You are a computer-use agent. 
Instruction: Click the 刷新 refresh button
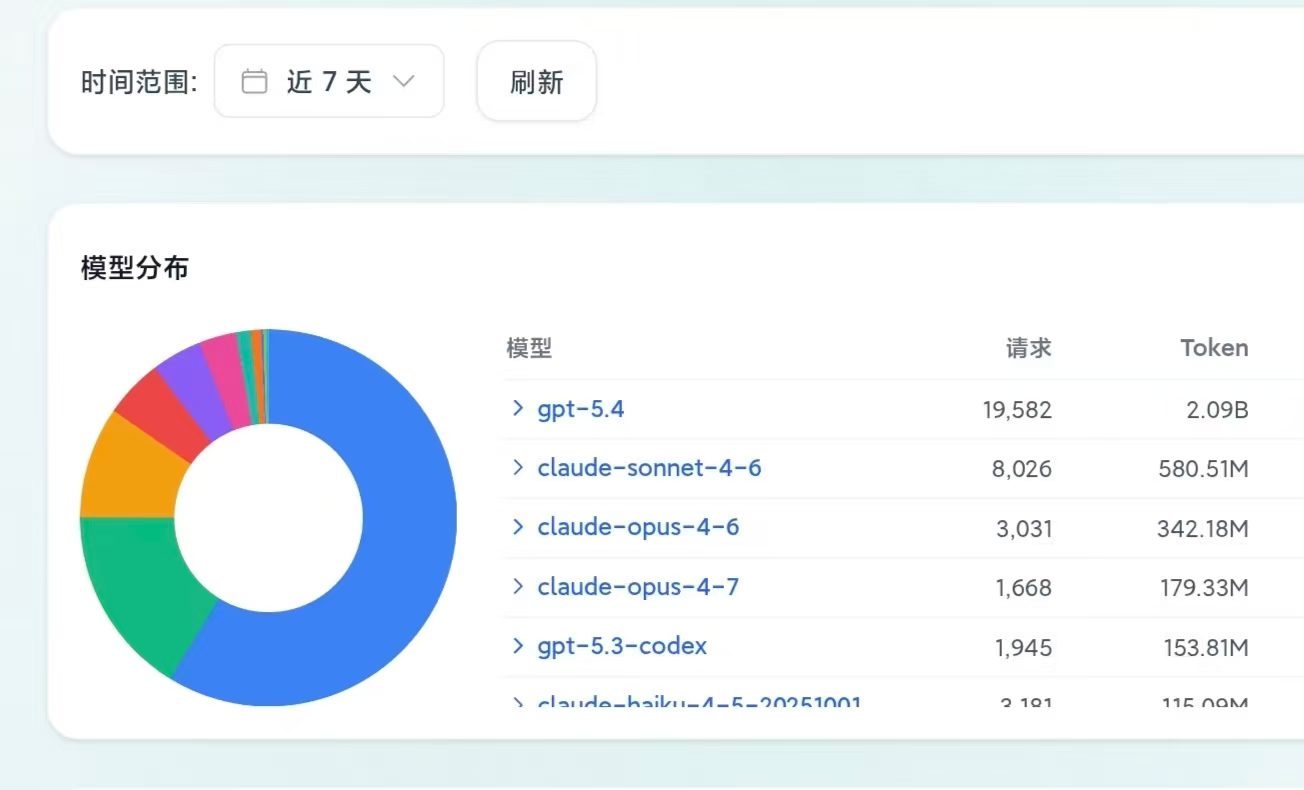(x=537, y=81)
